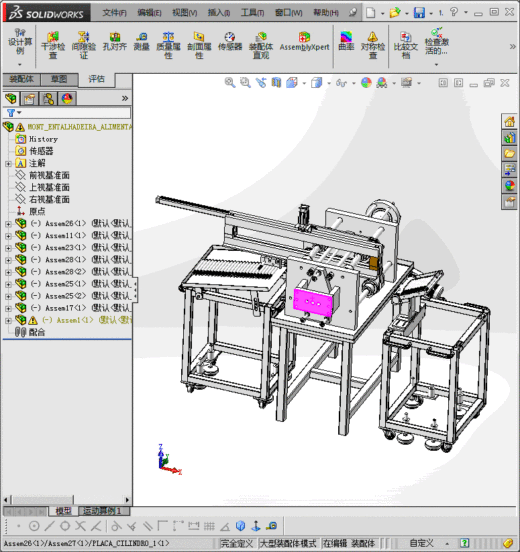Viewport: 520px width, 552px height.
Task: Pin the menu bar with pushpin
Action: (x=353, y=13)
